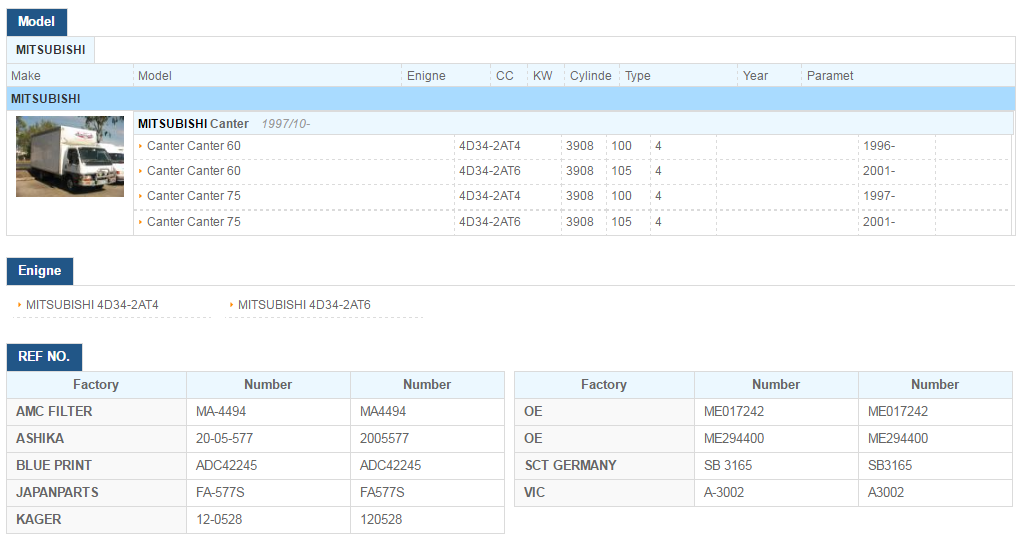Click the left table's Factory header

96,385
